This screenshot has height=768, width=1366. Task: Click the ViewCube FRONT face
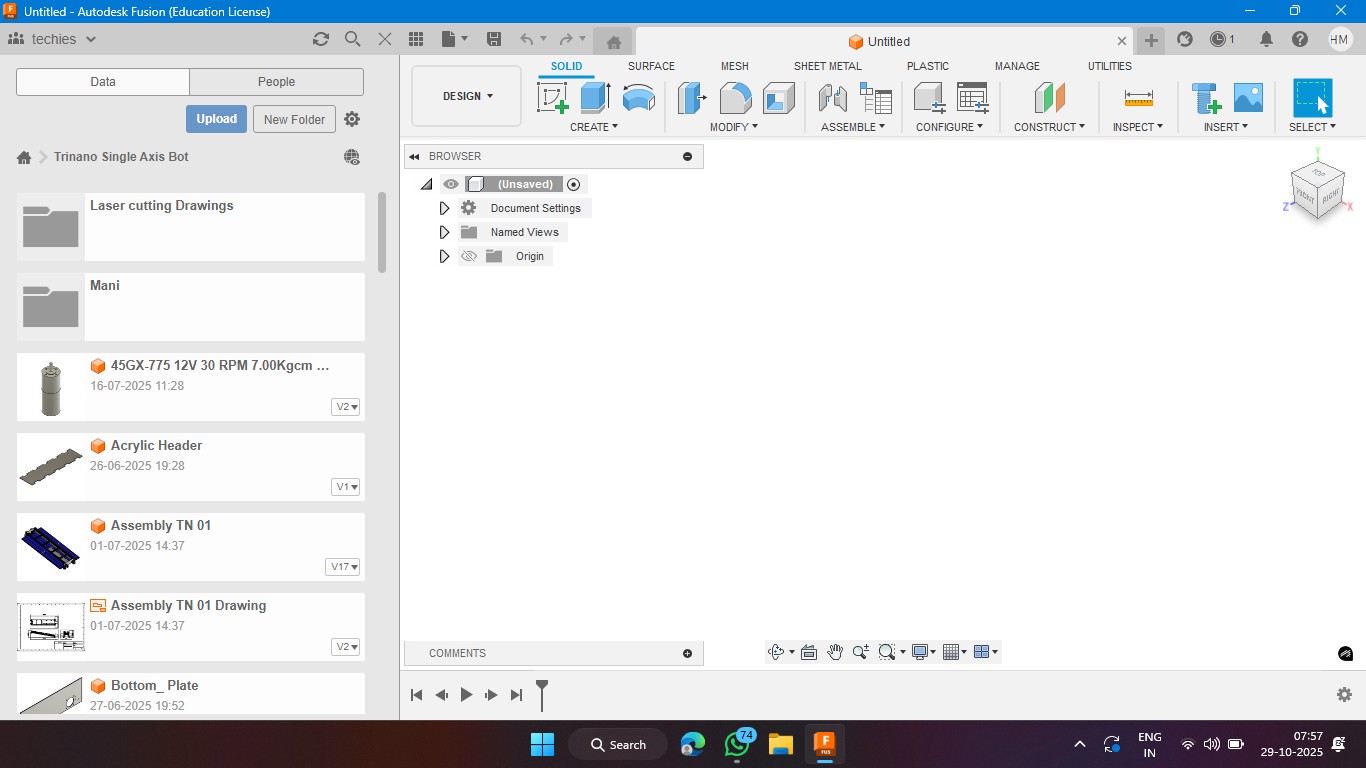pos(1306,194)
